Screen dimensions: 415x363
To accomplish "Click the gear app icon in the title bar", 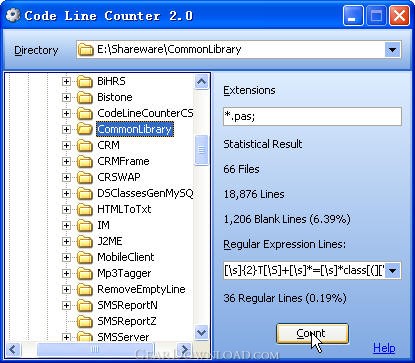I will [13, 16].
